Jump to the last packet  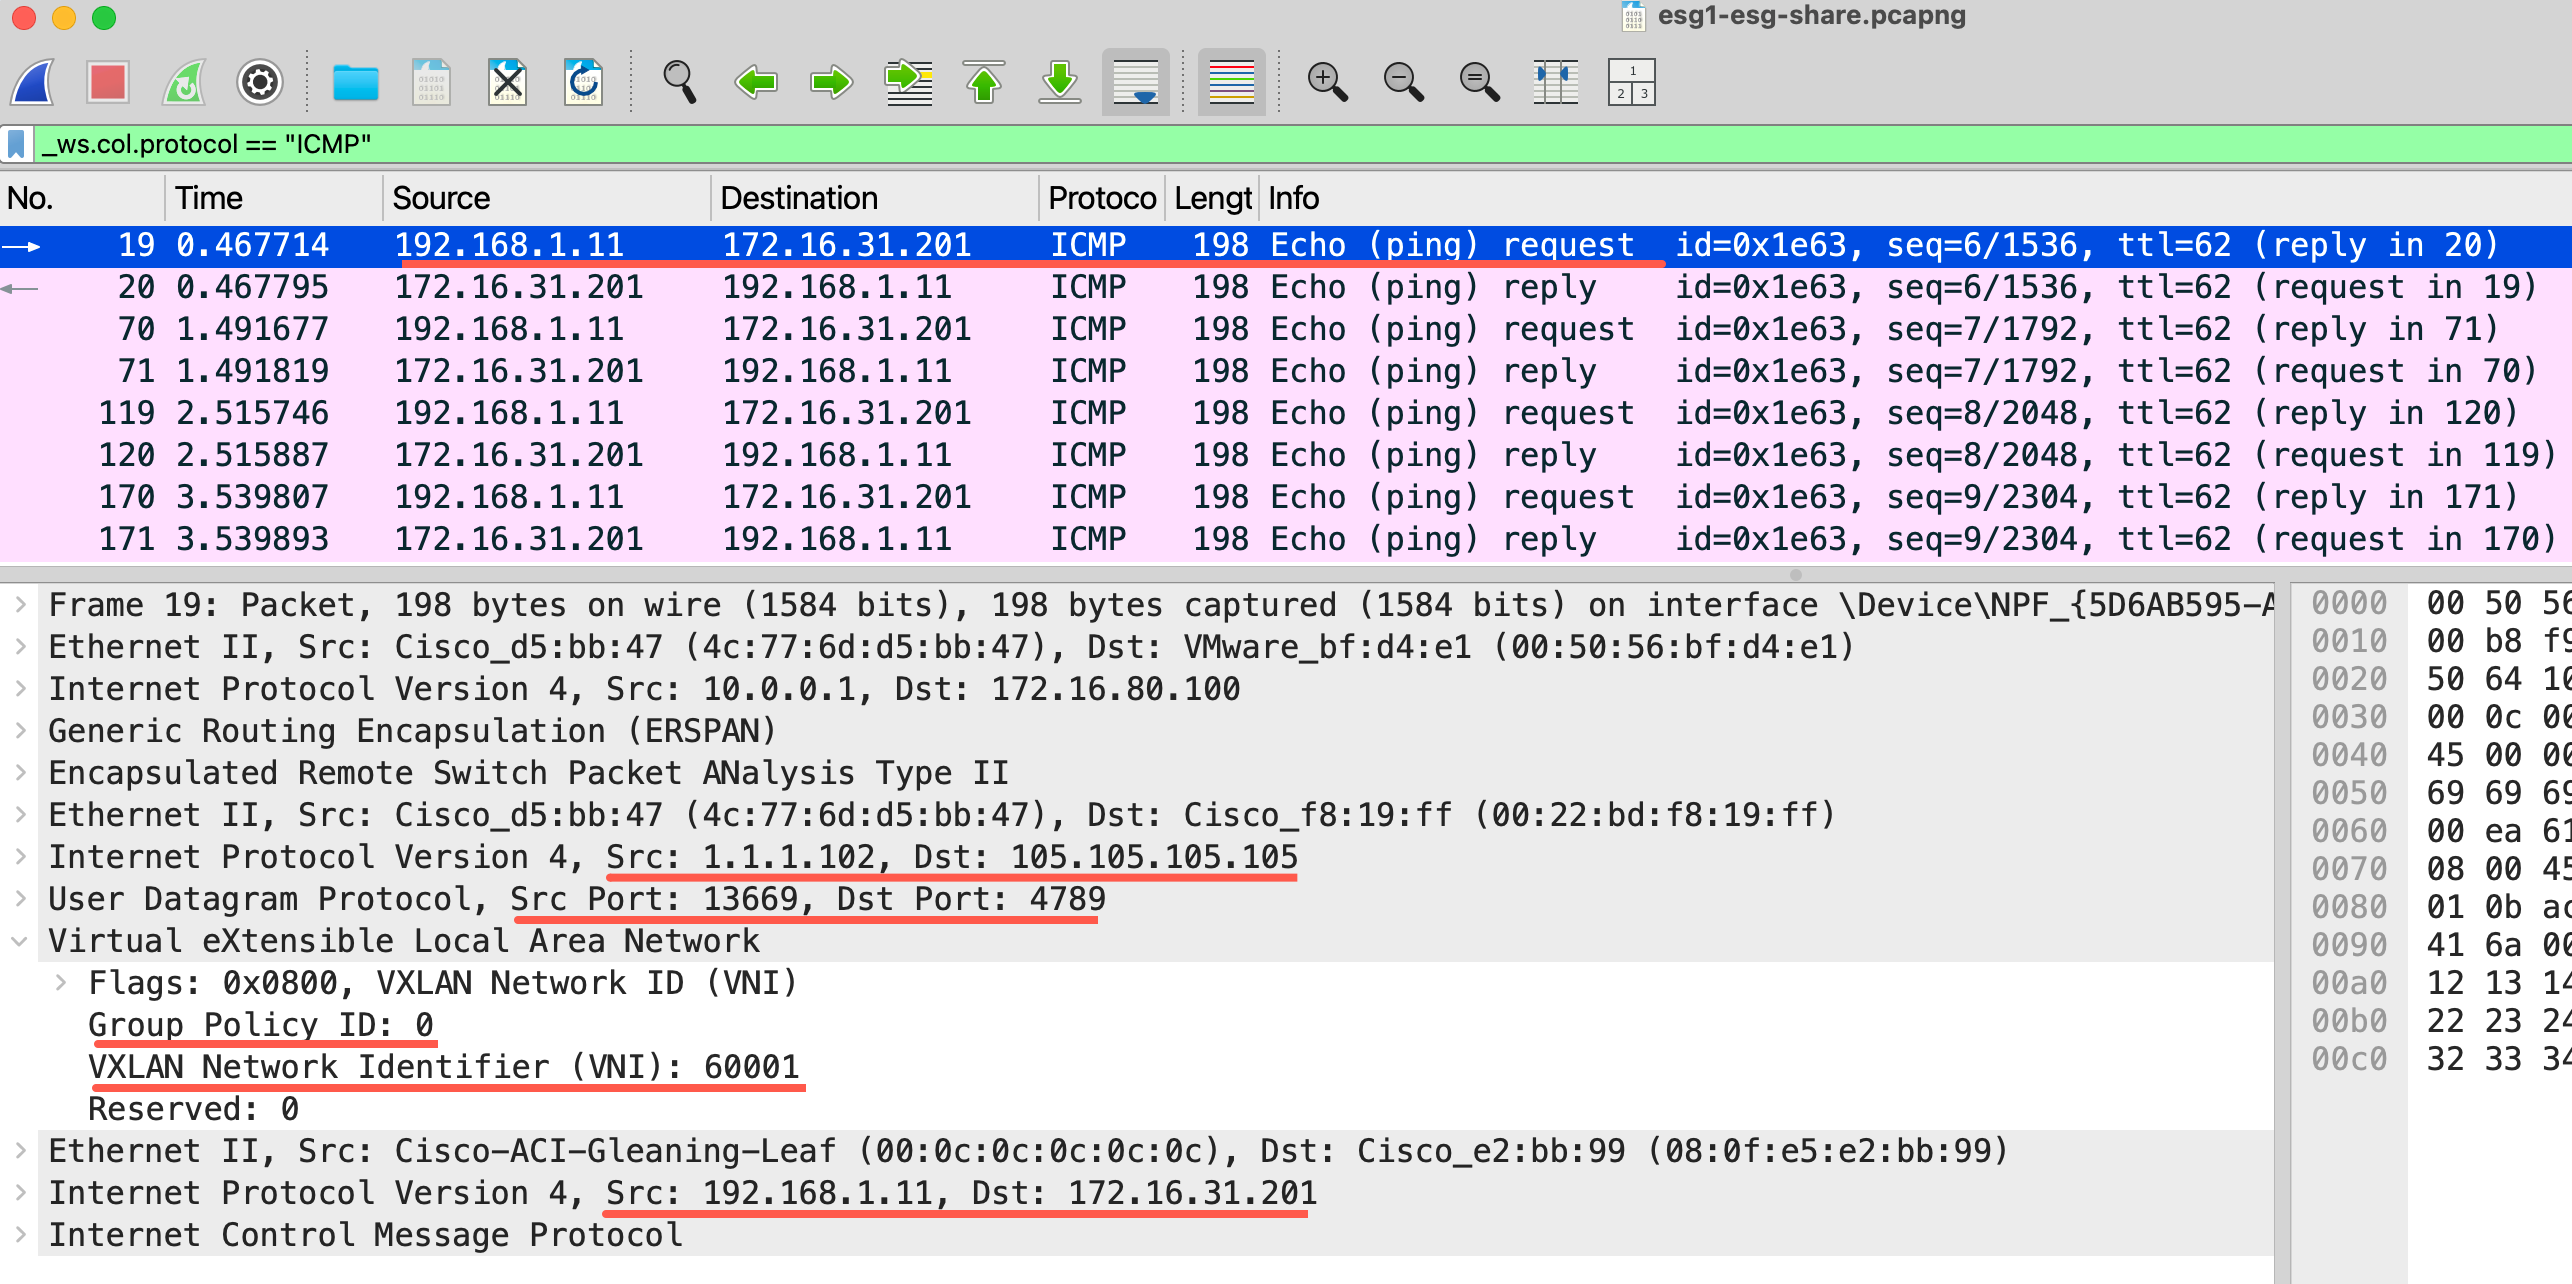1060,82
